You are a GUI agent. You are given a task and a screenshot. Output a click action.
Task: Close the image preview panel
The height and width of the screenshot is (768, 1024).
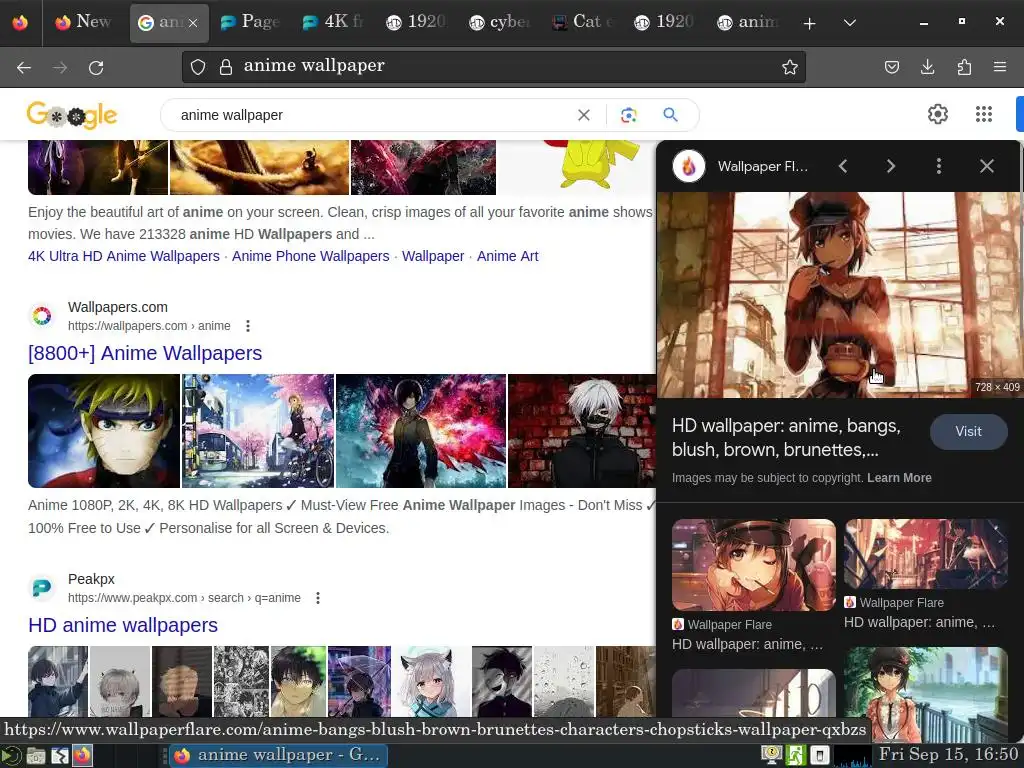[987, 166]
